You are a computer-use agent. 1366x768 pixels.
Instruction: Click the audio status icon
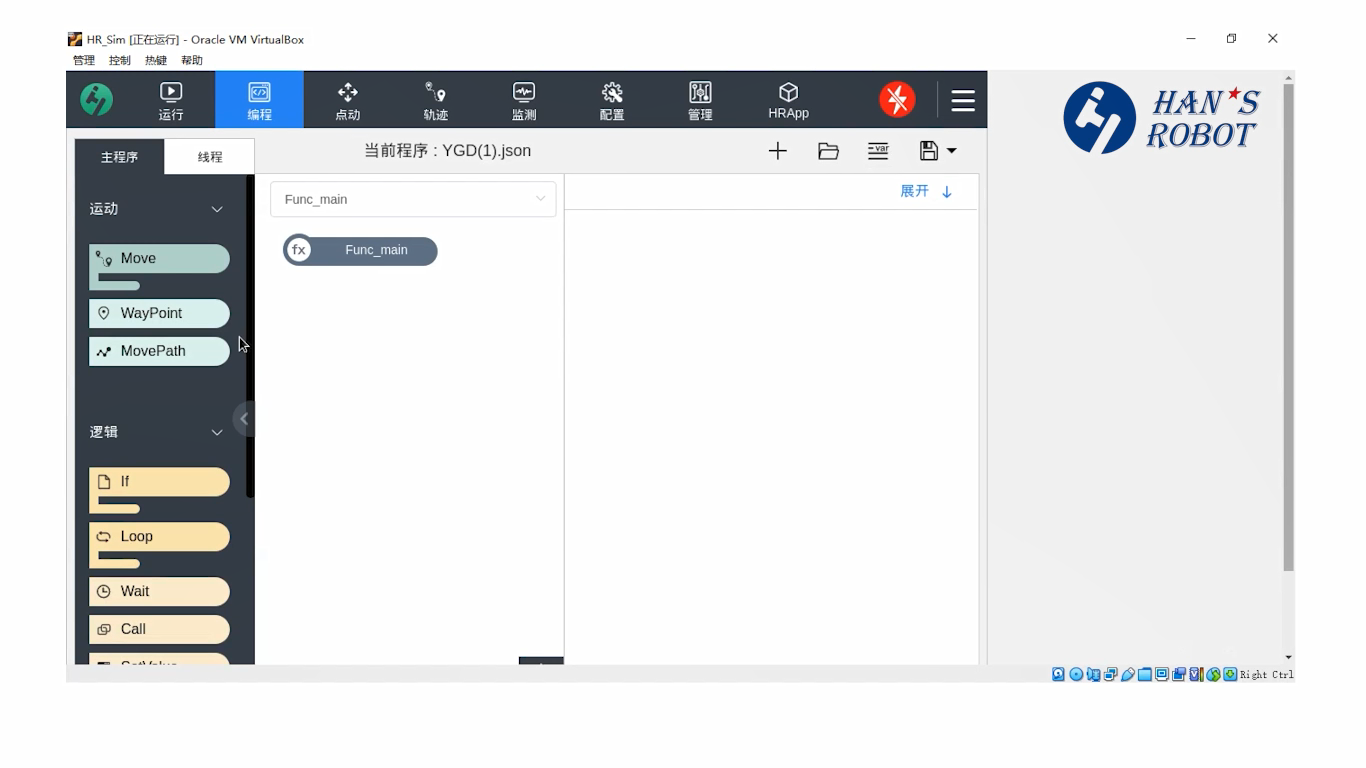pos(1093,674)
